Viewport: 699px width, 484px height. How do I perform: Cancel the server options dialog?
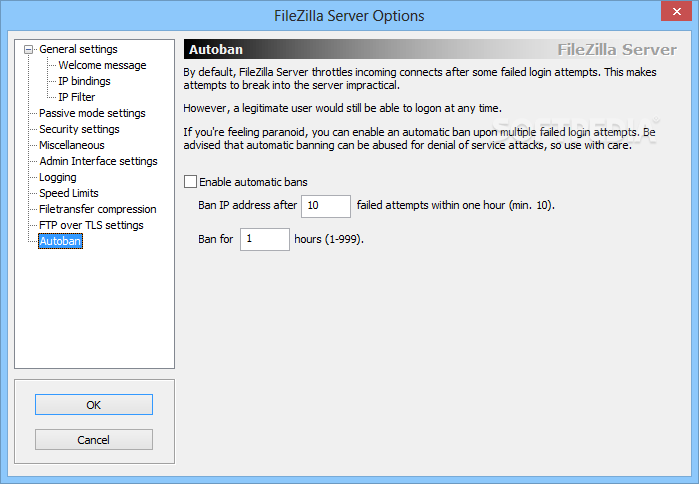tap(94, 439)
